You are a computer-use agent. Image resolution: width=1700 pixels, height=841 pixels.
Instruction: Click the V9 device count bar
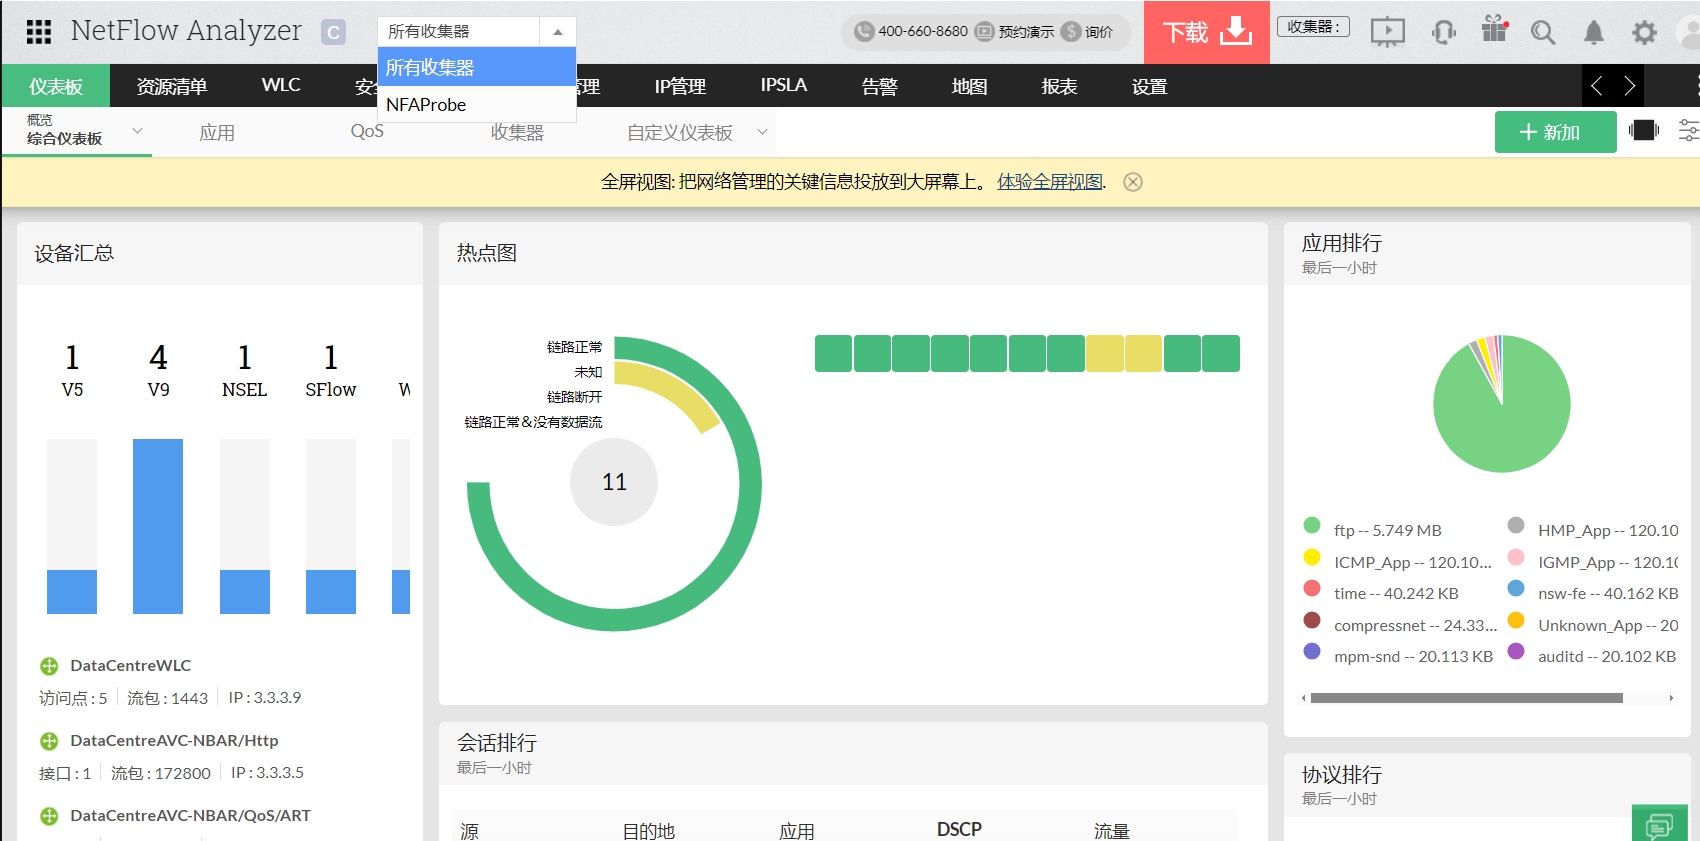point(158,526)
